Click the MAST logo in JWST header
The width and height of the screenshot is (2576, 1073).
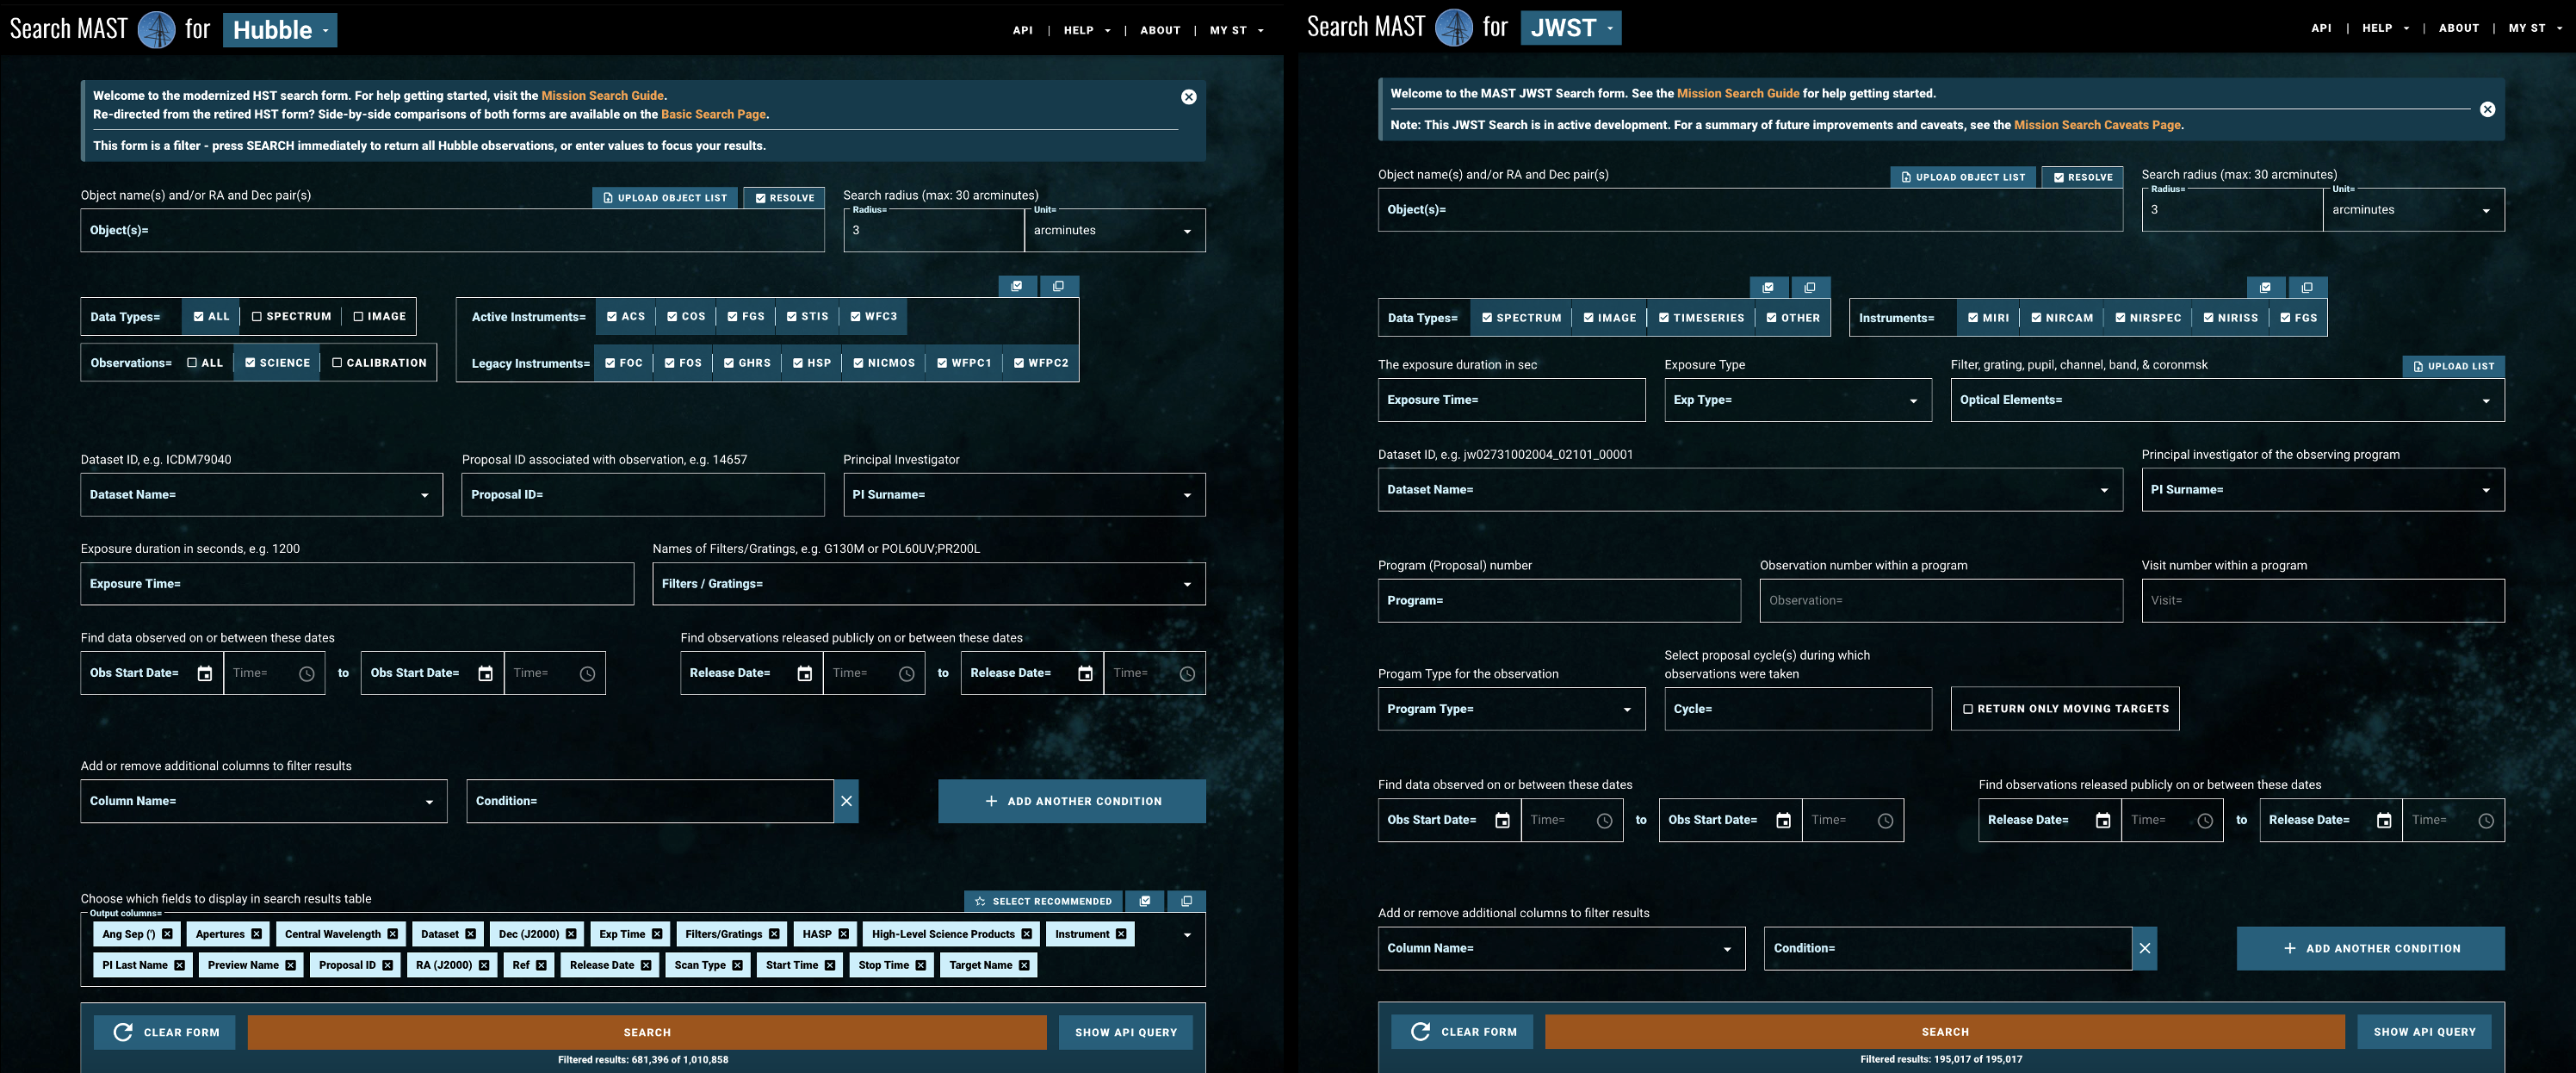[x=1454, y=28]
